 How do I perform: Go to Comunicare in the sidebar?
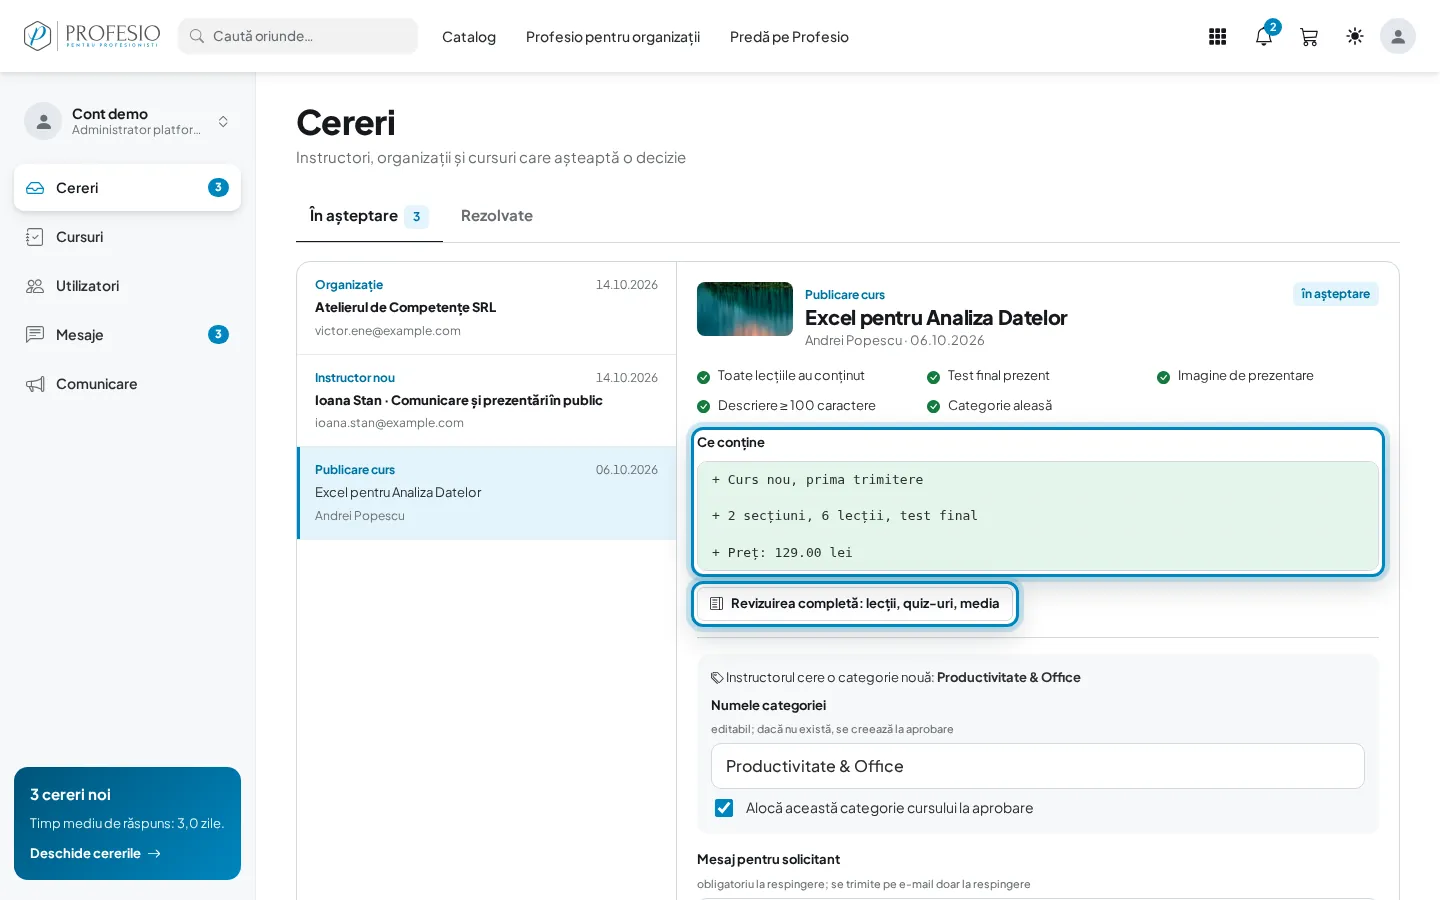[x=127, y=384]
